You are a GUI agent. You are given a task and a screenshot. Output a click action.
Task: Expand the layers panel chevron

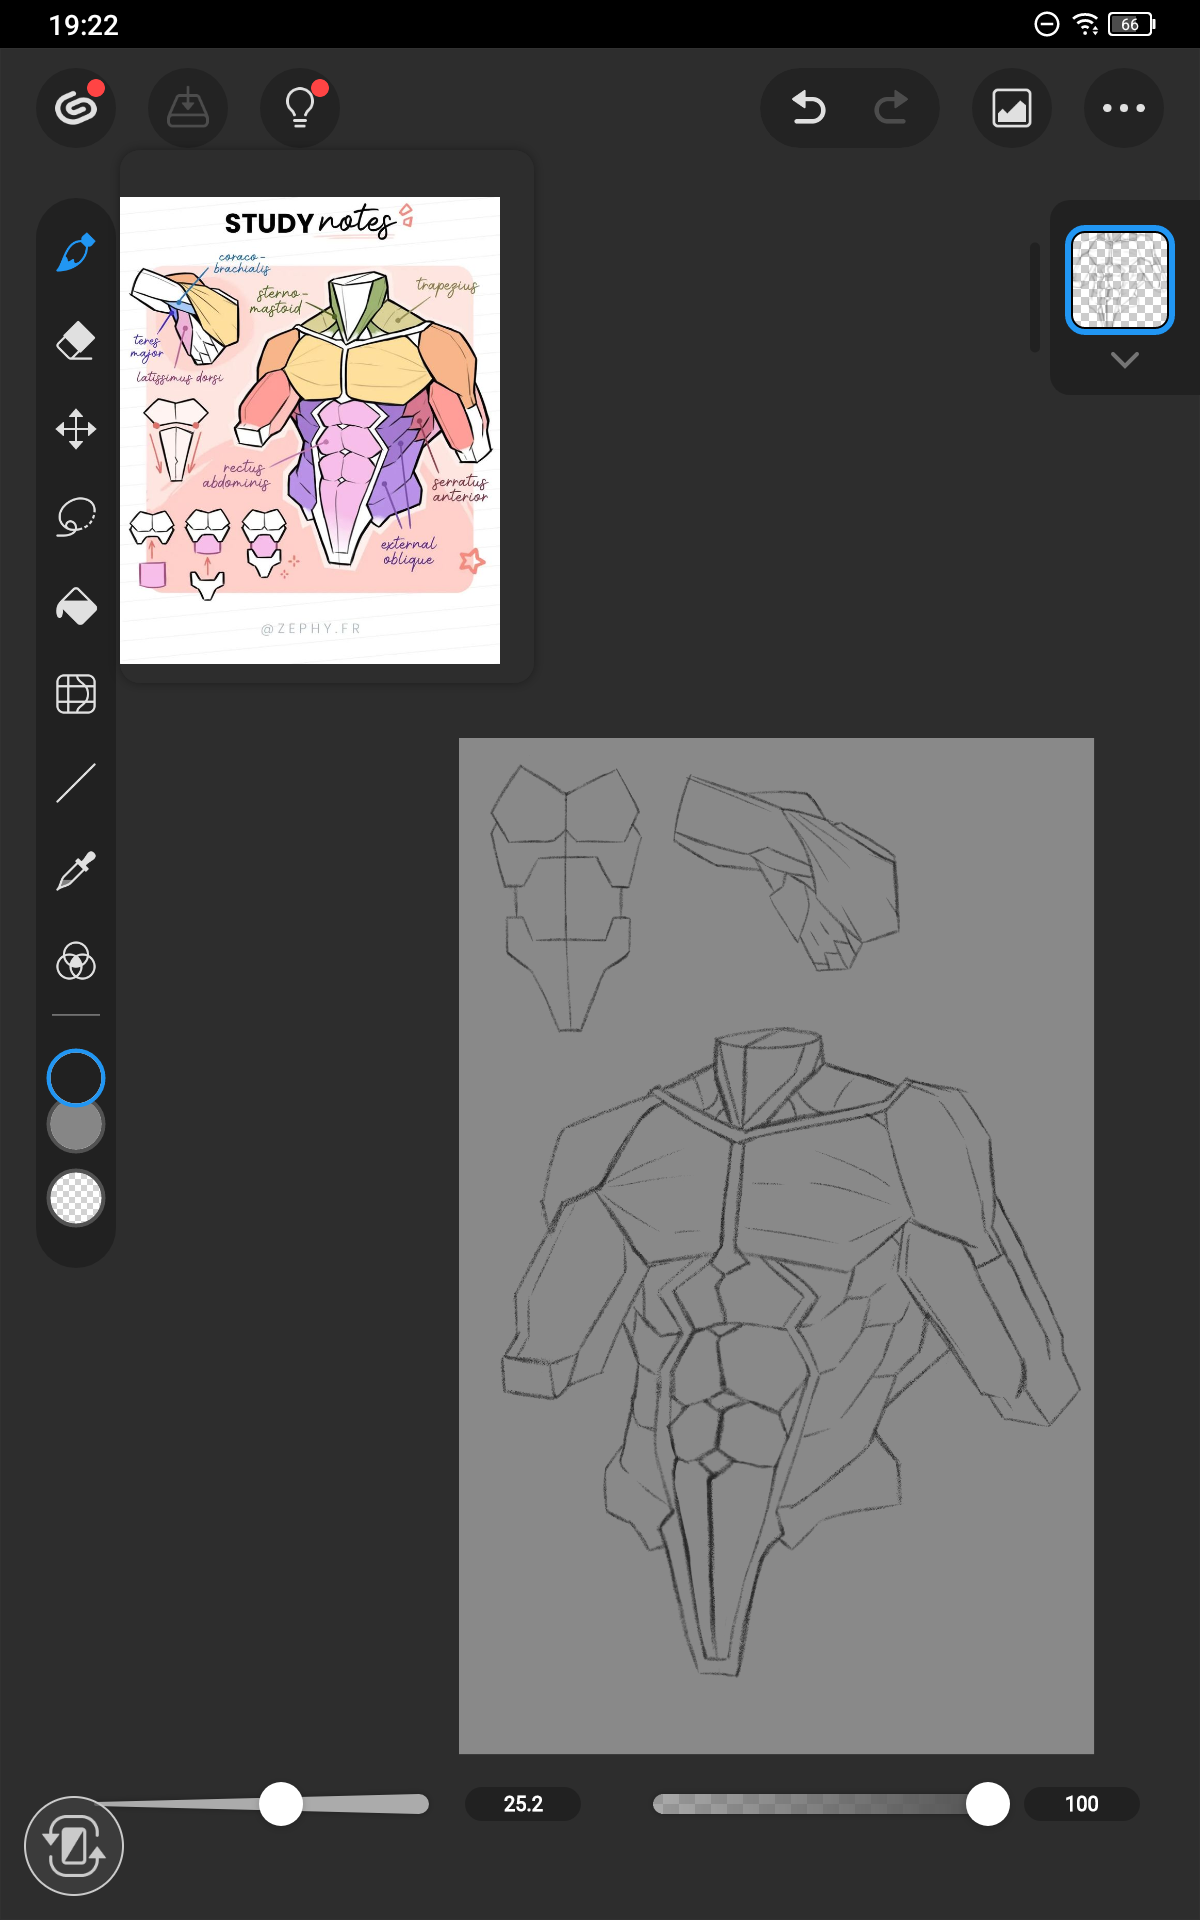(x=1125, y=360)
